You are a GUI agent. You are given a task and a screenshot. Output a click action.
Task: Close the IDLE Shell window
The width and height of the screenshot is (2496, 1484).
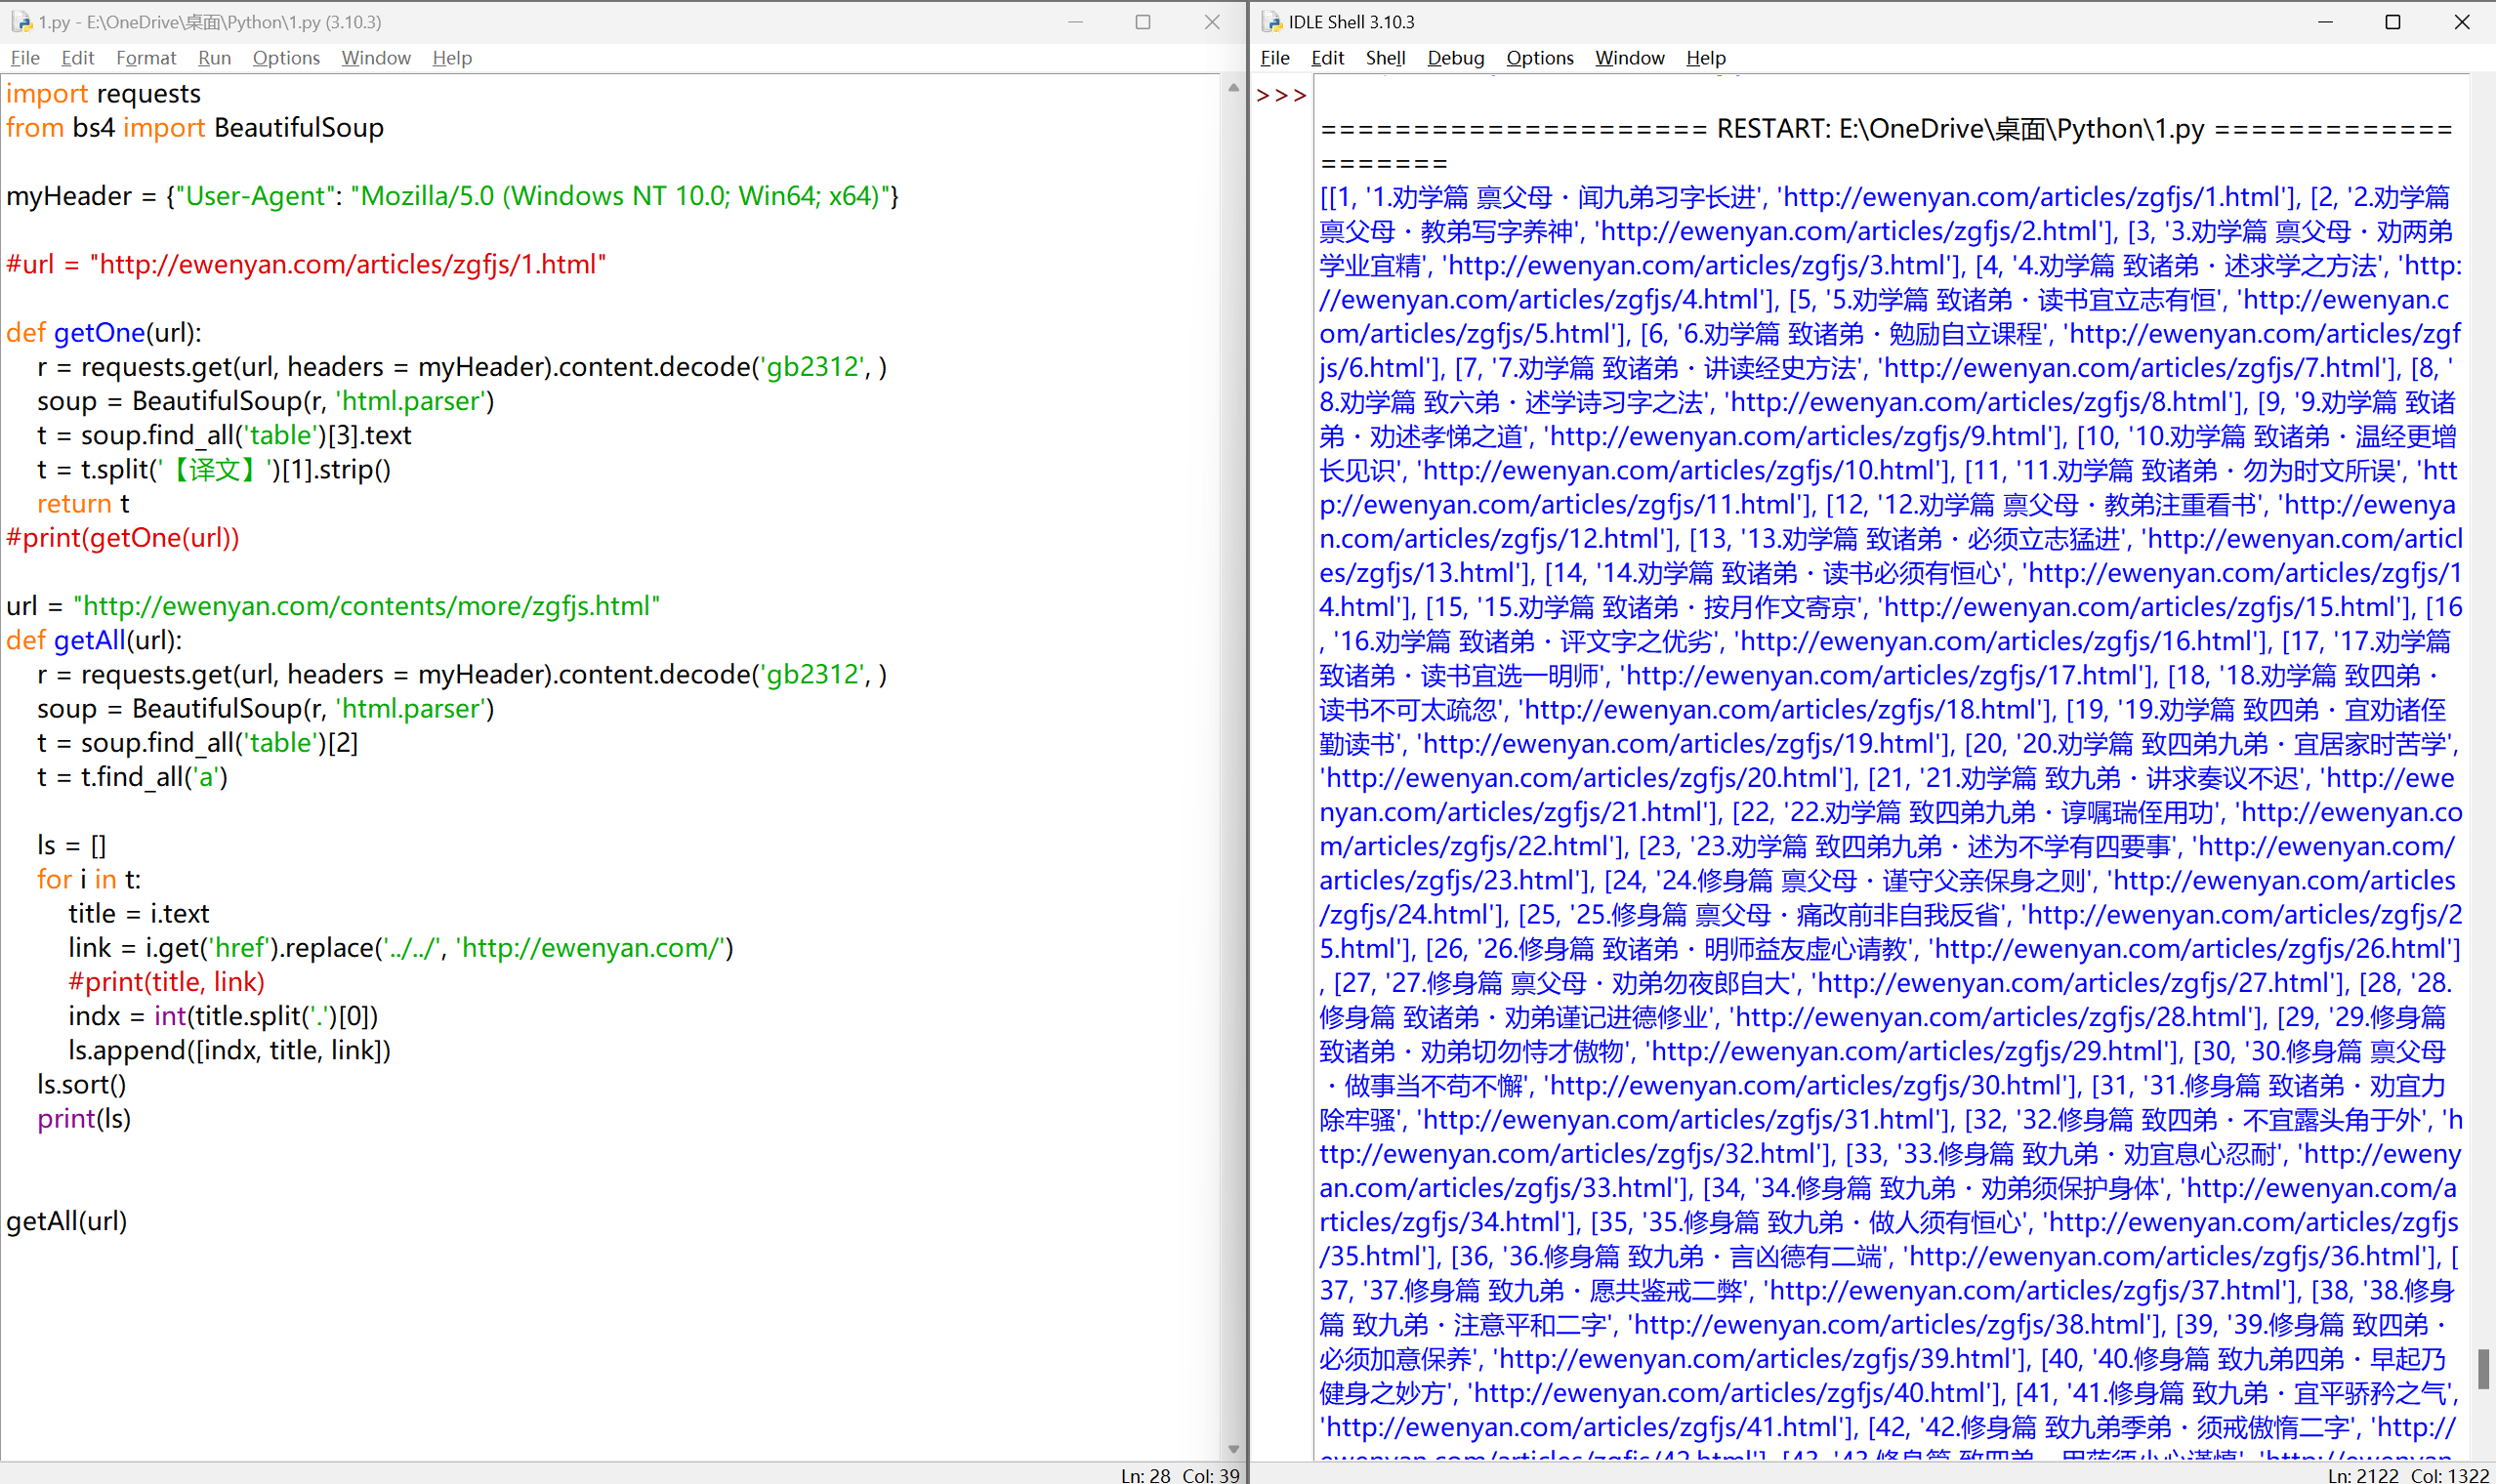click(2462, 21)
